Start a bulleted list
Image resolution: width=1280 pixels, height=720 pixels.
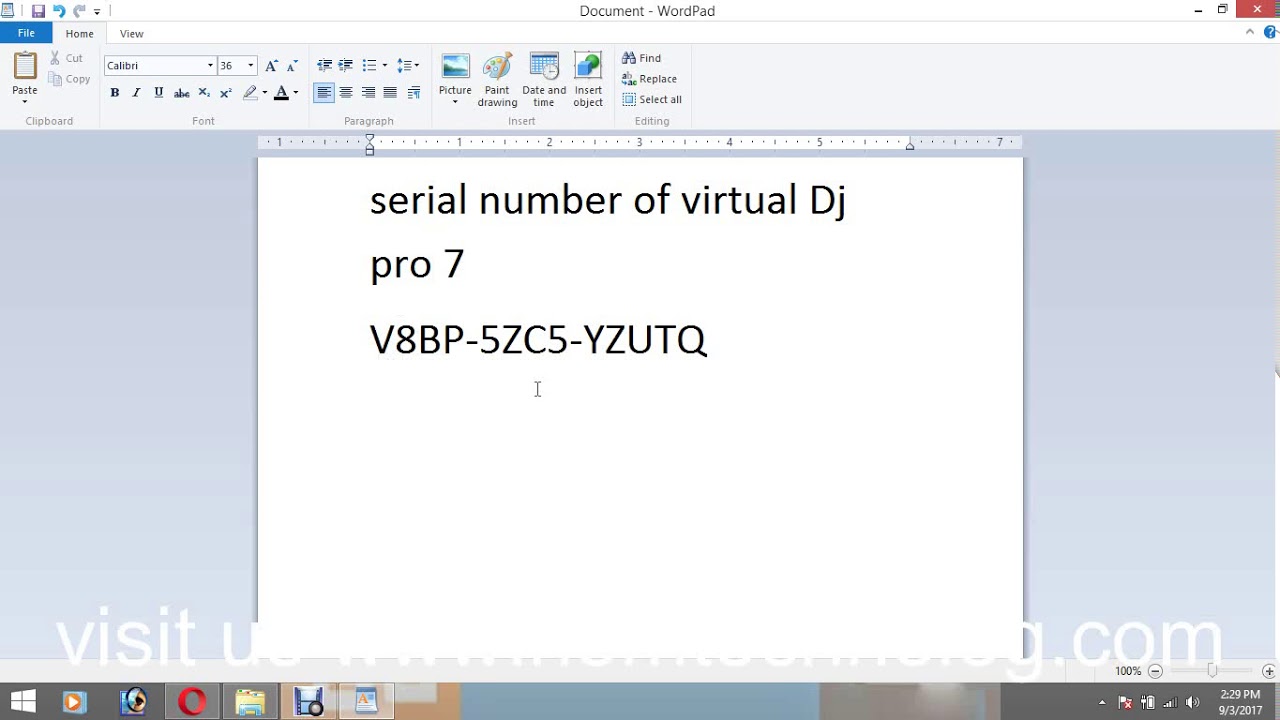point(369,65)
